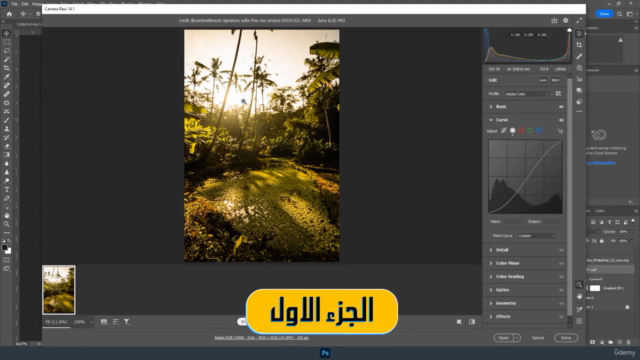640x360 pixels.
Task: Select the Brush tool
Action: pos(7,120)
